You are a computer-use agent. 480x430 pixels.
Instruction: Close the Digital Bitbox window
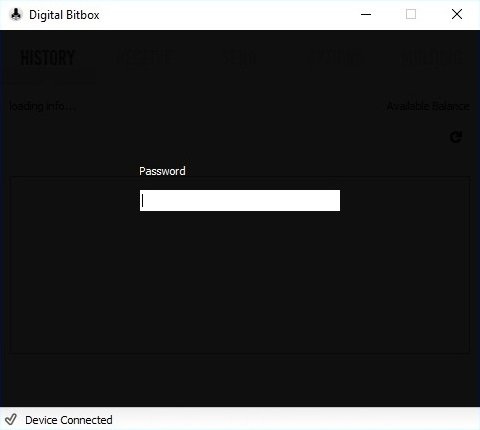pos(457,14)
